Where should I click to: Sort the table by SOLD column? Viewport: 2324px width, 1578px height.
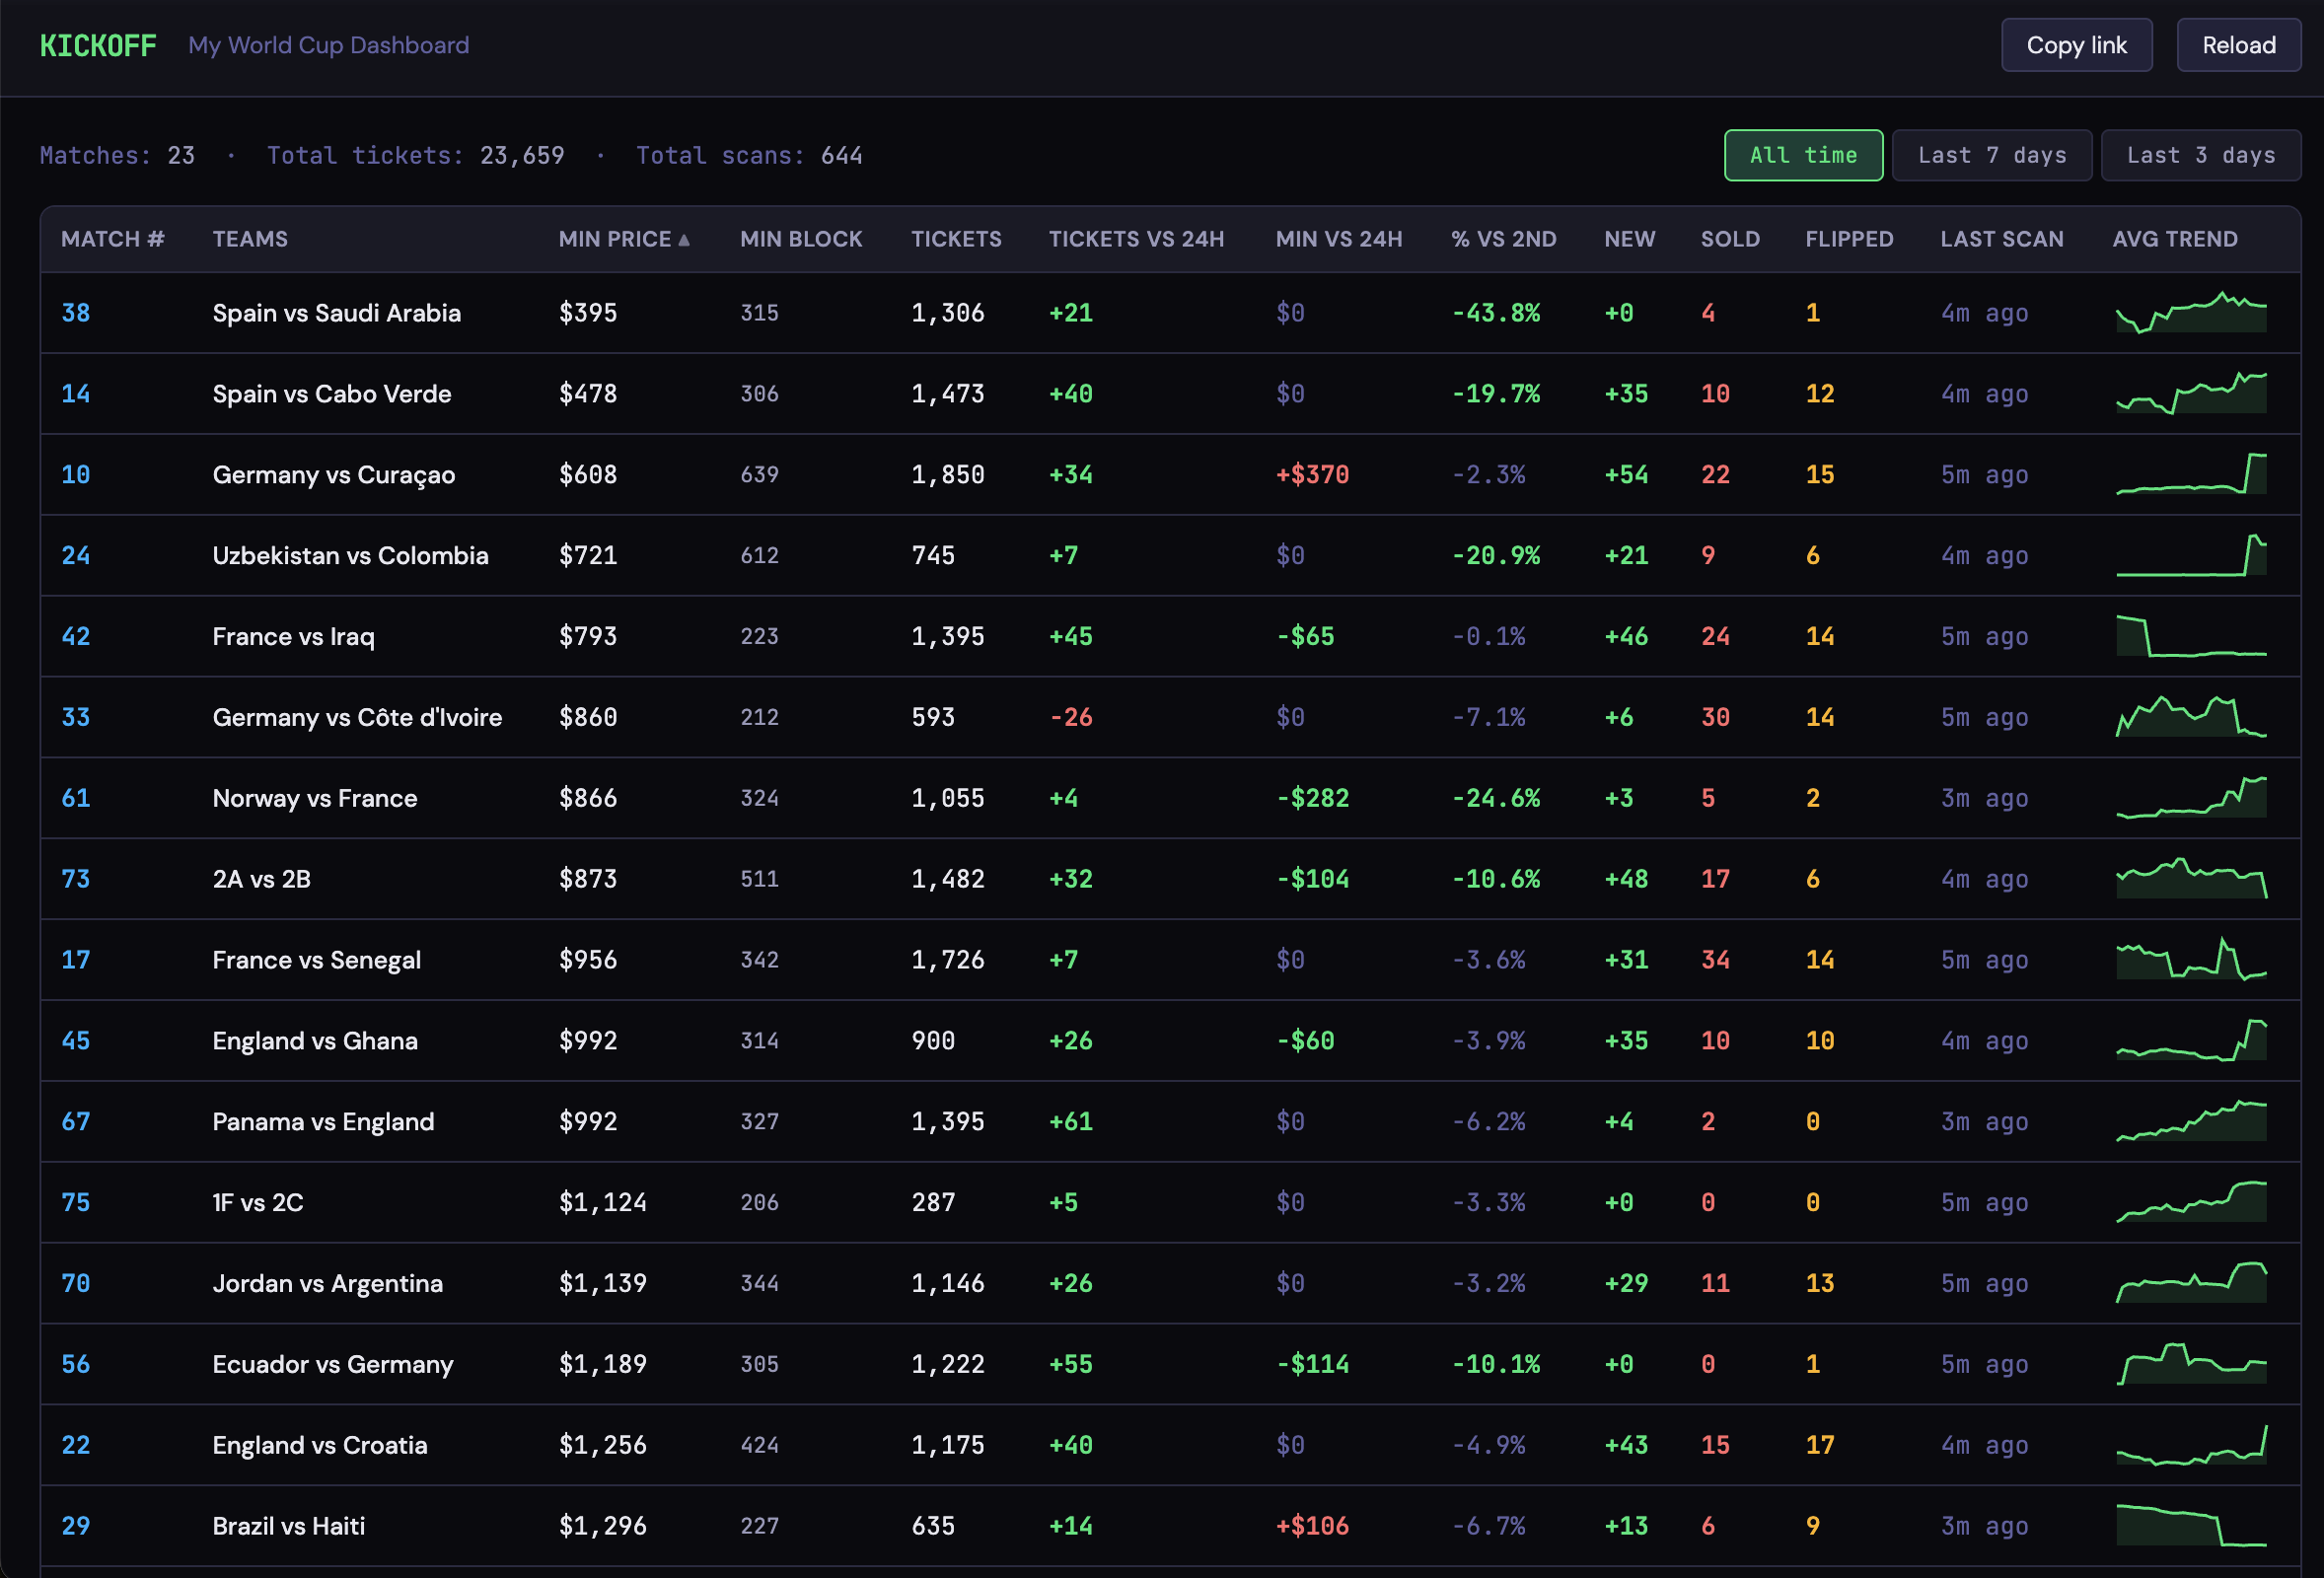[1730, 239]
